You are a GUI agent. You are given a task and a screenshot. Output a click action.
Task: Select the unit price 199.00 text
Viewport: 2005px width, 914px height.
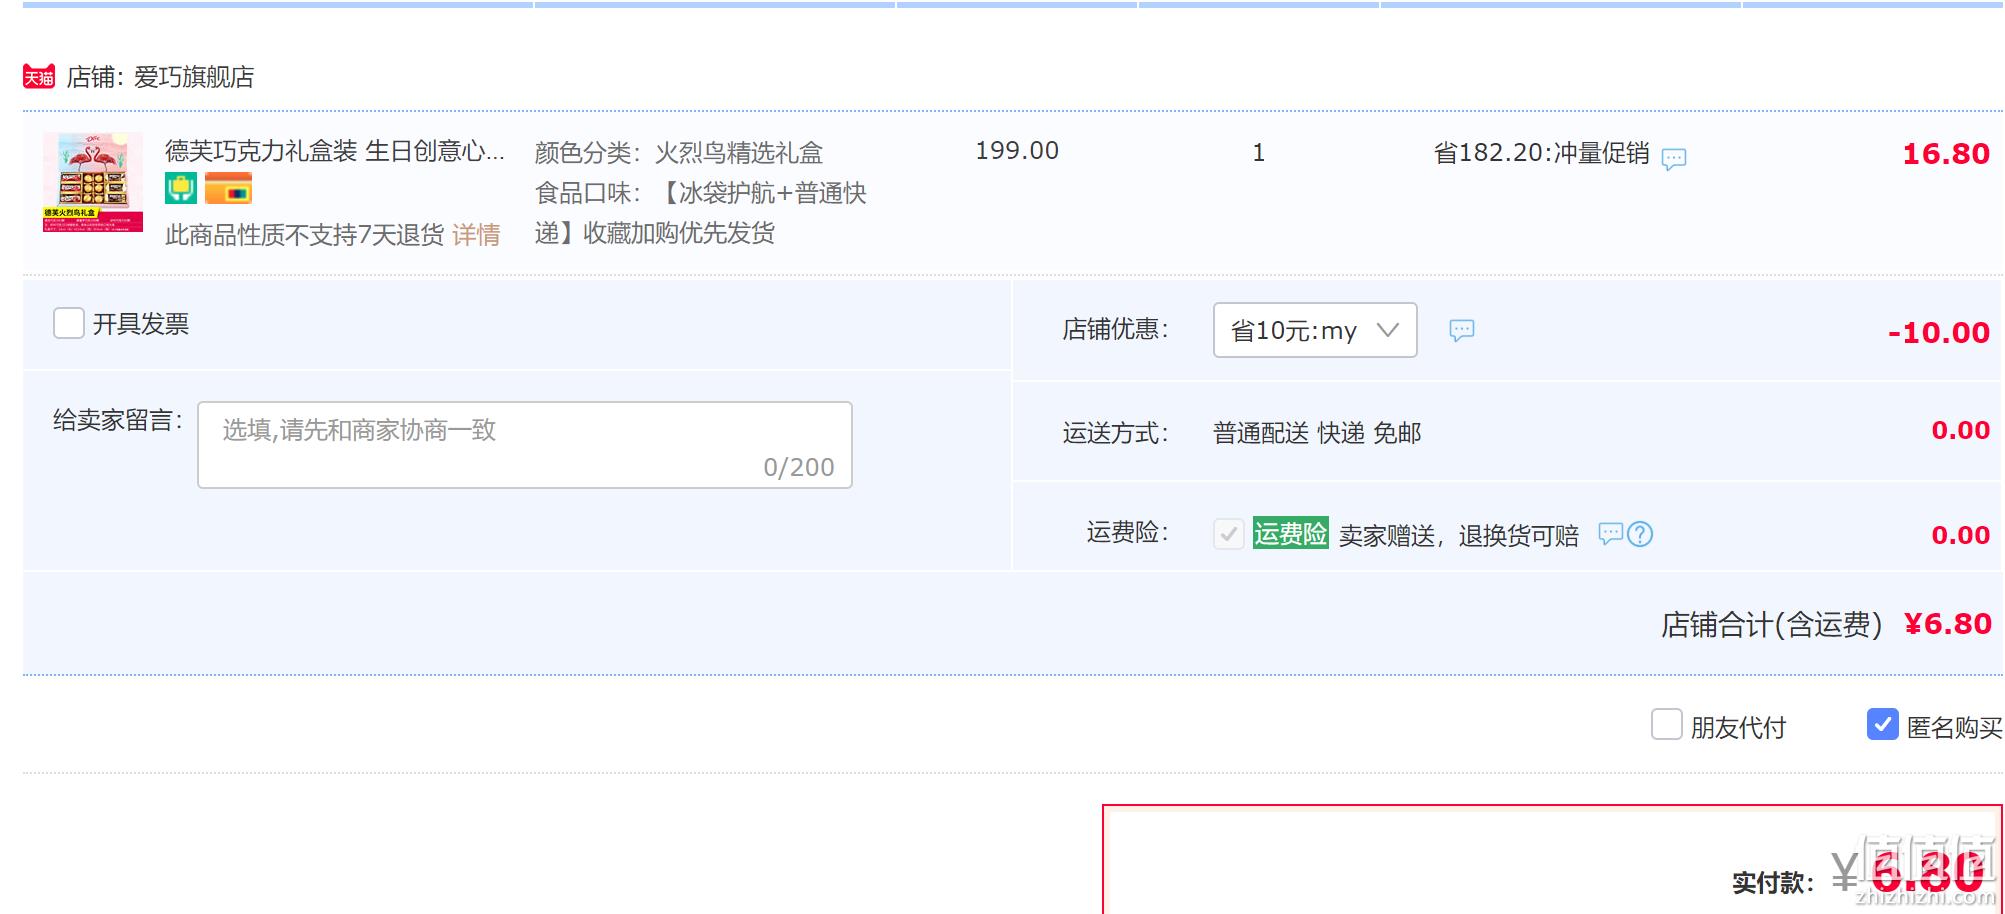tap(1017, 151)
